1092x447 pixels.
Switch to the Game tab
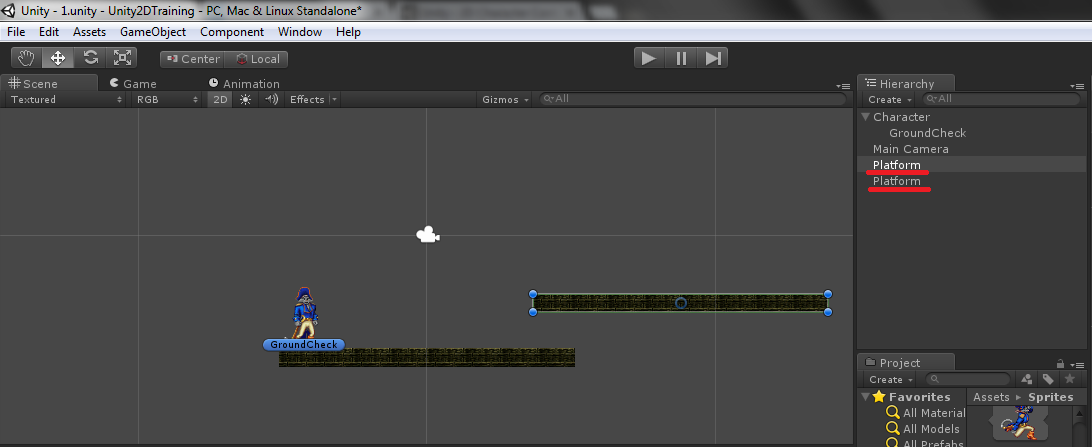[132, 84]
